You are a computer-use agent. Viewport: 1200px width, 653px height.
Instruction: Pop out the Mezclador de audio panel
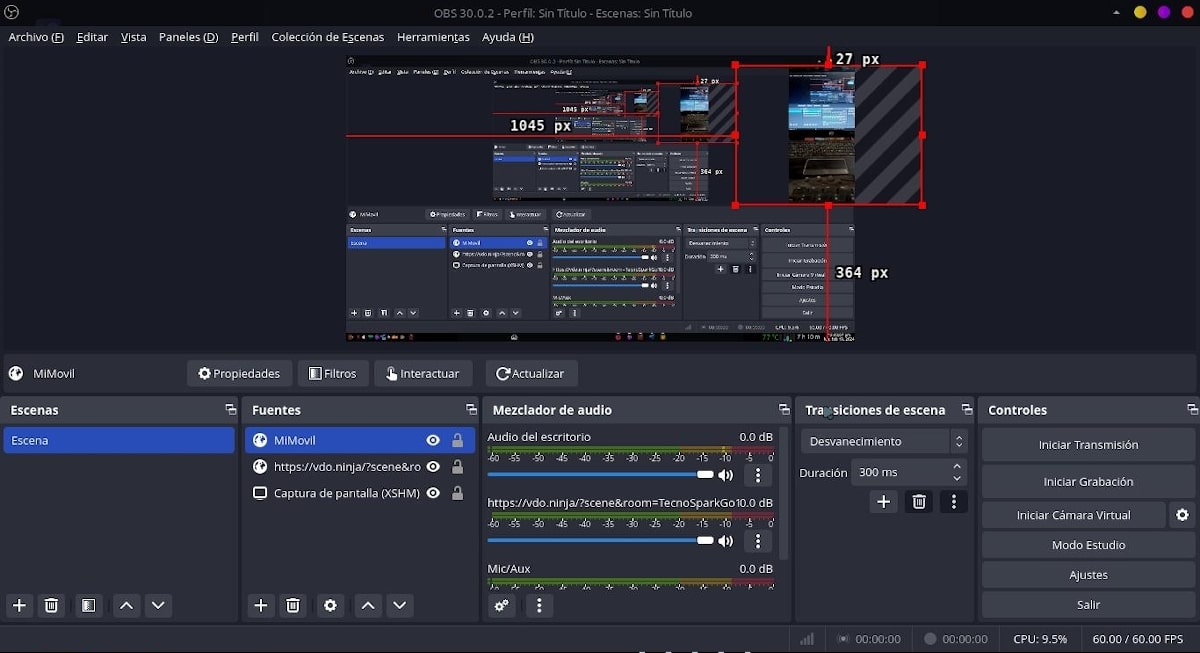pos(784,410)
